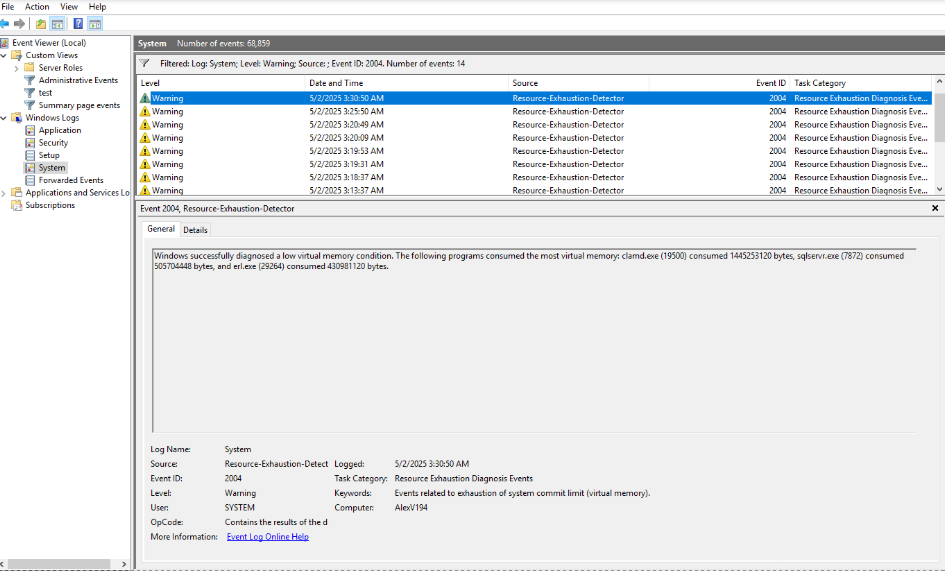
Task: Select the Application log
Action: (60, 130)
